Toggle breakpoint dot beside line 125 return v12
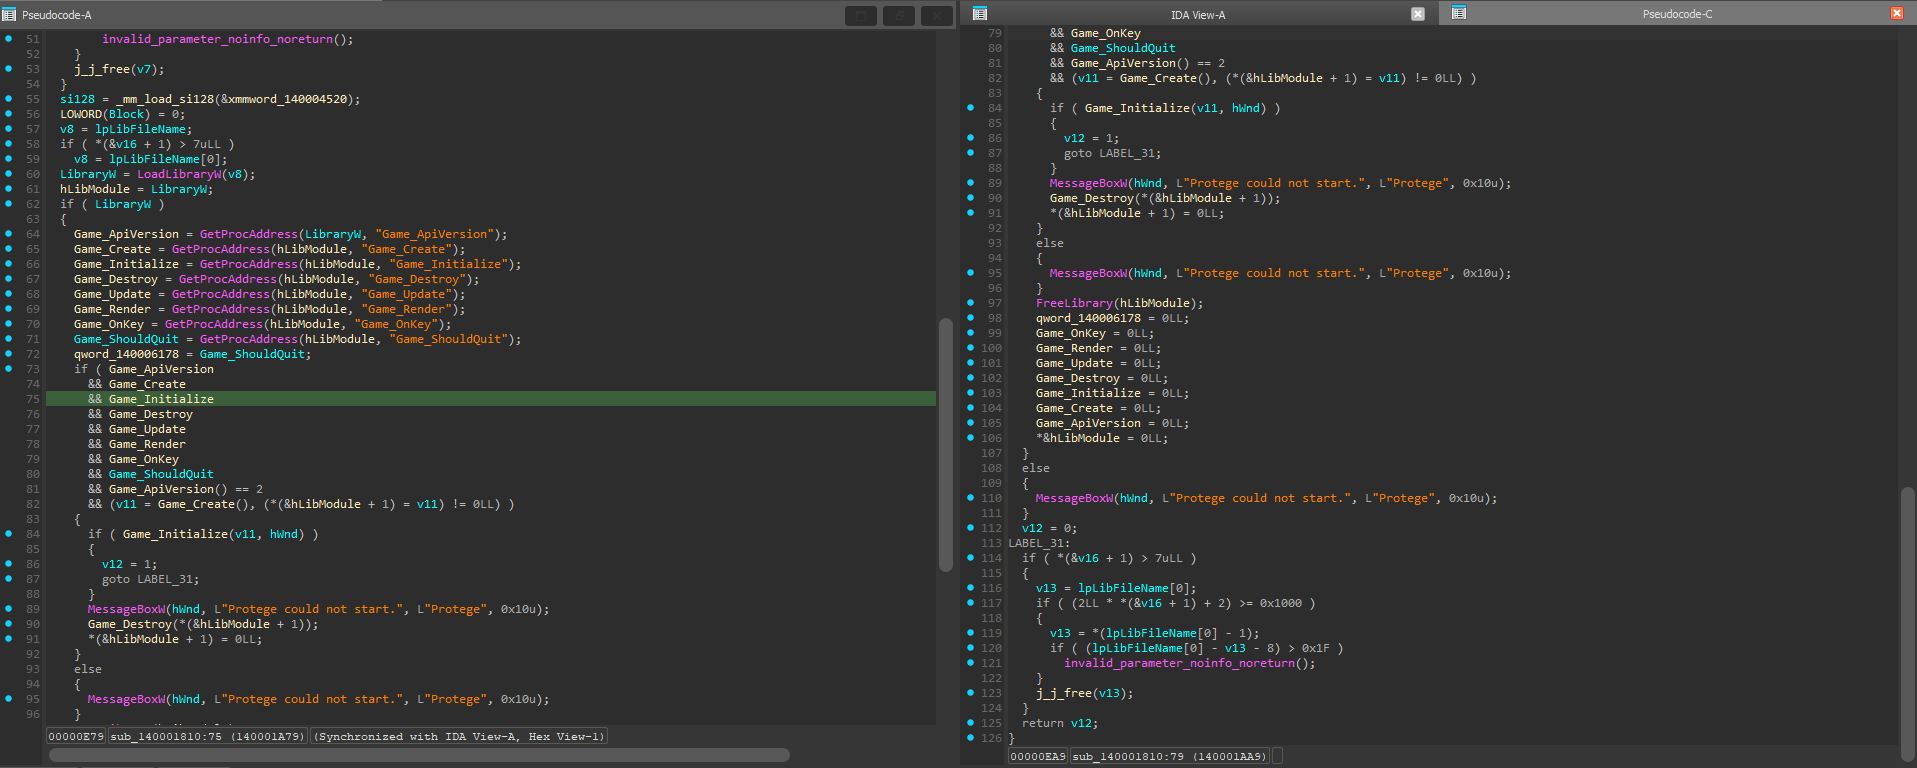 [970, 723]
